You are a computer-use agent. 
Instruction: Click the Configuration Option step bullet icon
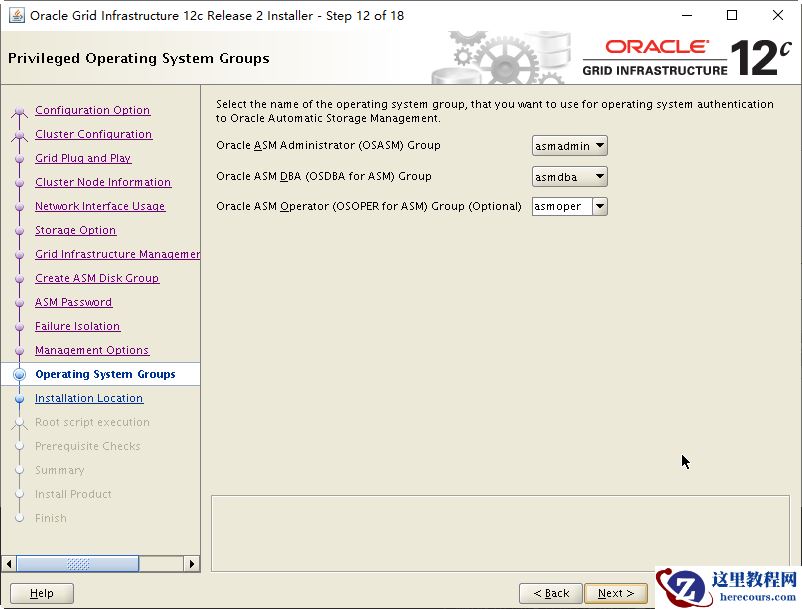click(19, 111)
